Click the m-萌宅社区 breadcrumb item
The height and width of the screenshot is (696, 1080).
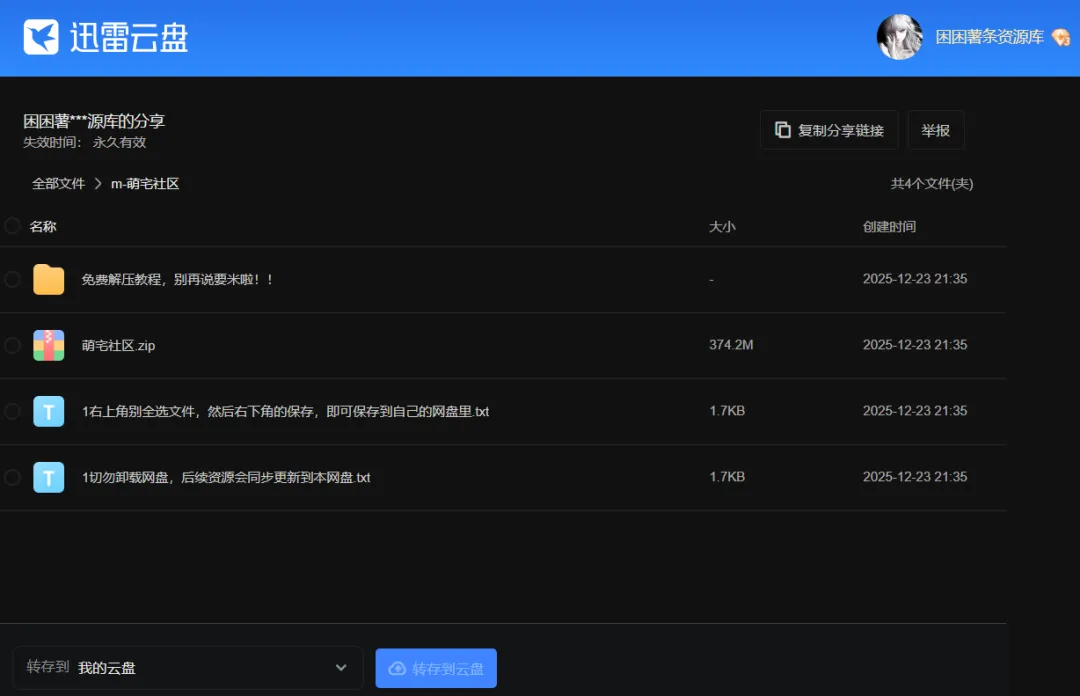point(145,183)
